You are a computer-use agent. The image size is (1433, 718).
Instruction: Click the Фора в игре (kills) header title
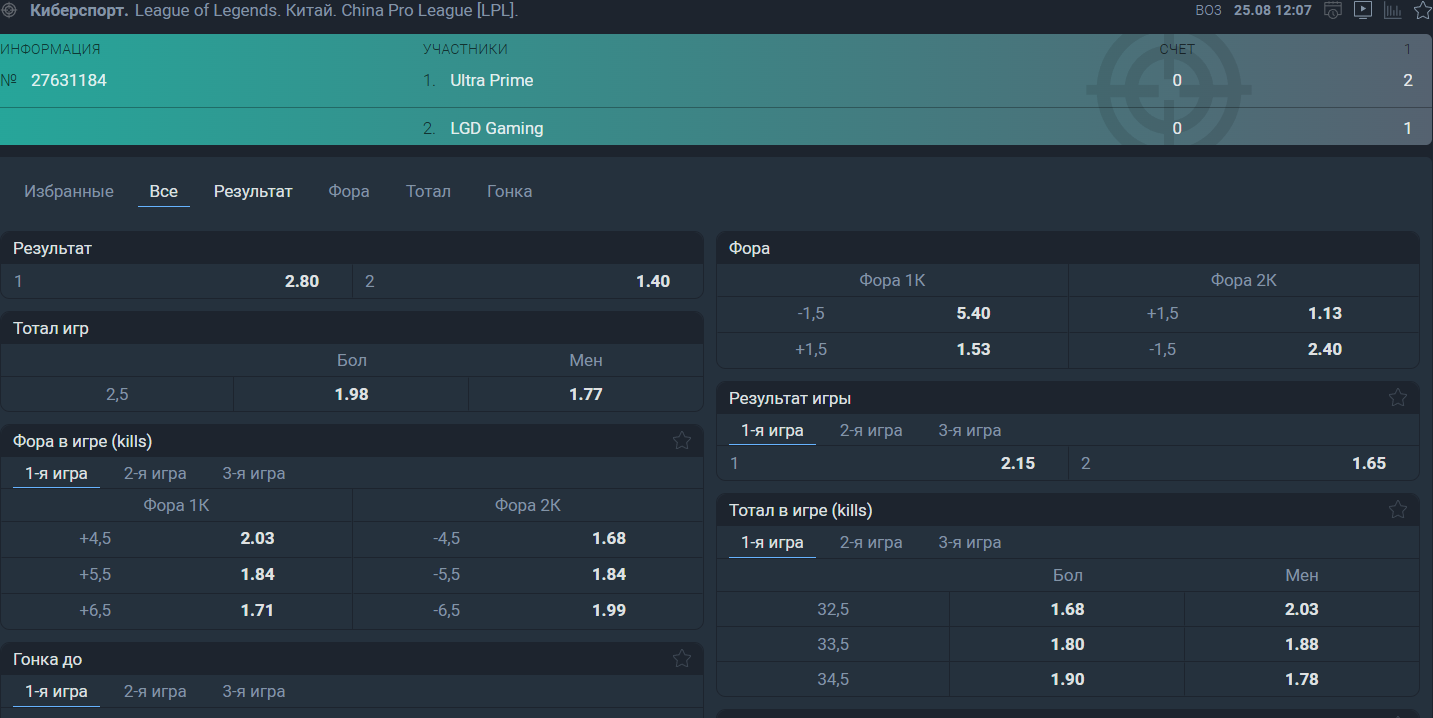tap(83, 441)
